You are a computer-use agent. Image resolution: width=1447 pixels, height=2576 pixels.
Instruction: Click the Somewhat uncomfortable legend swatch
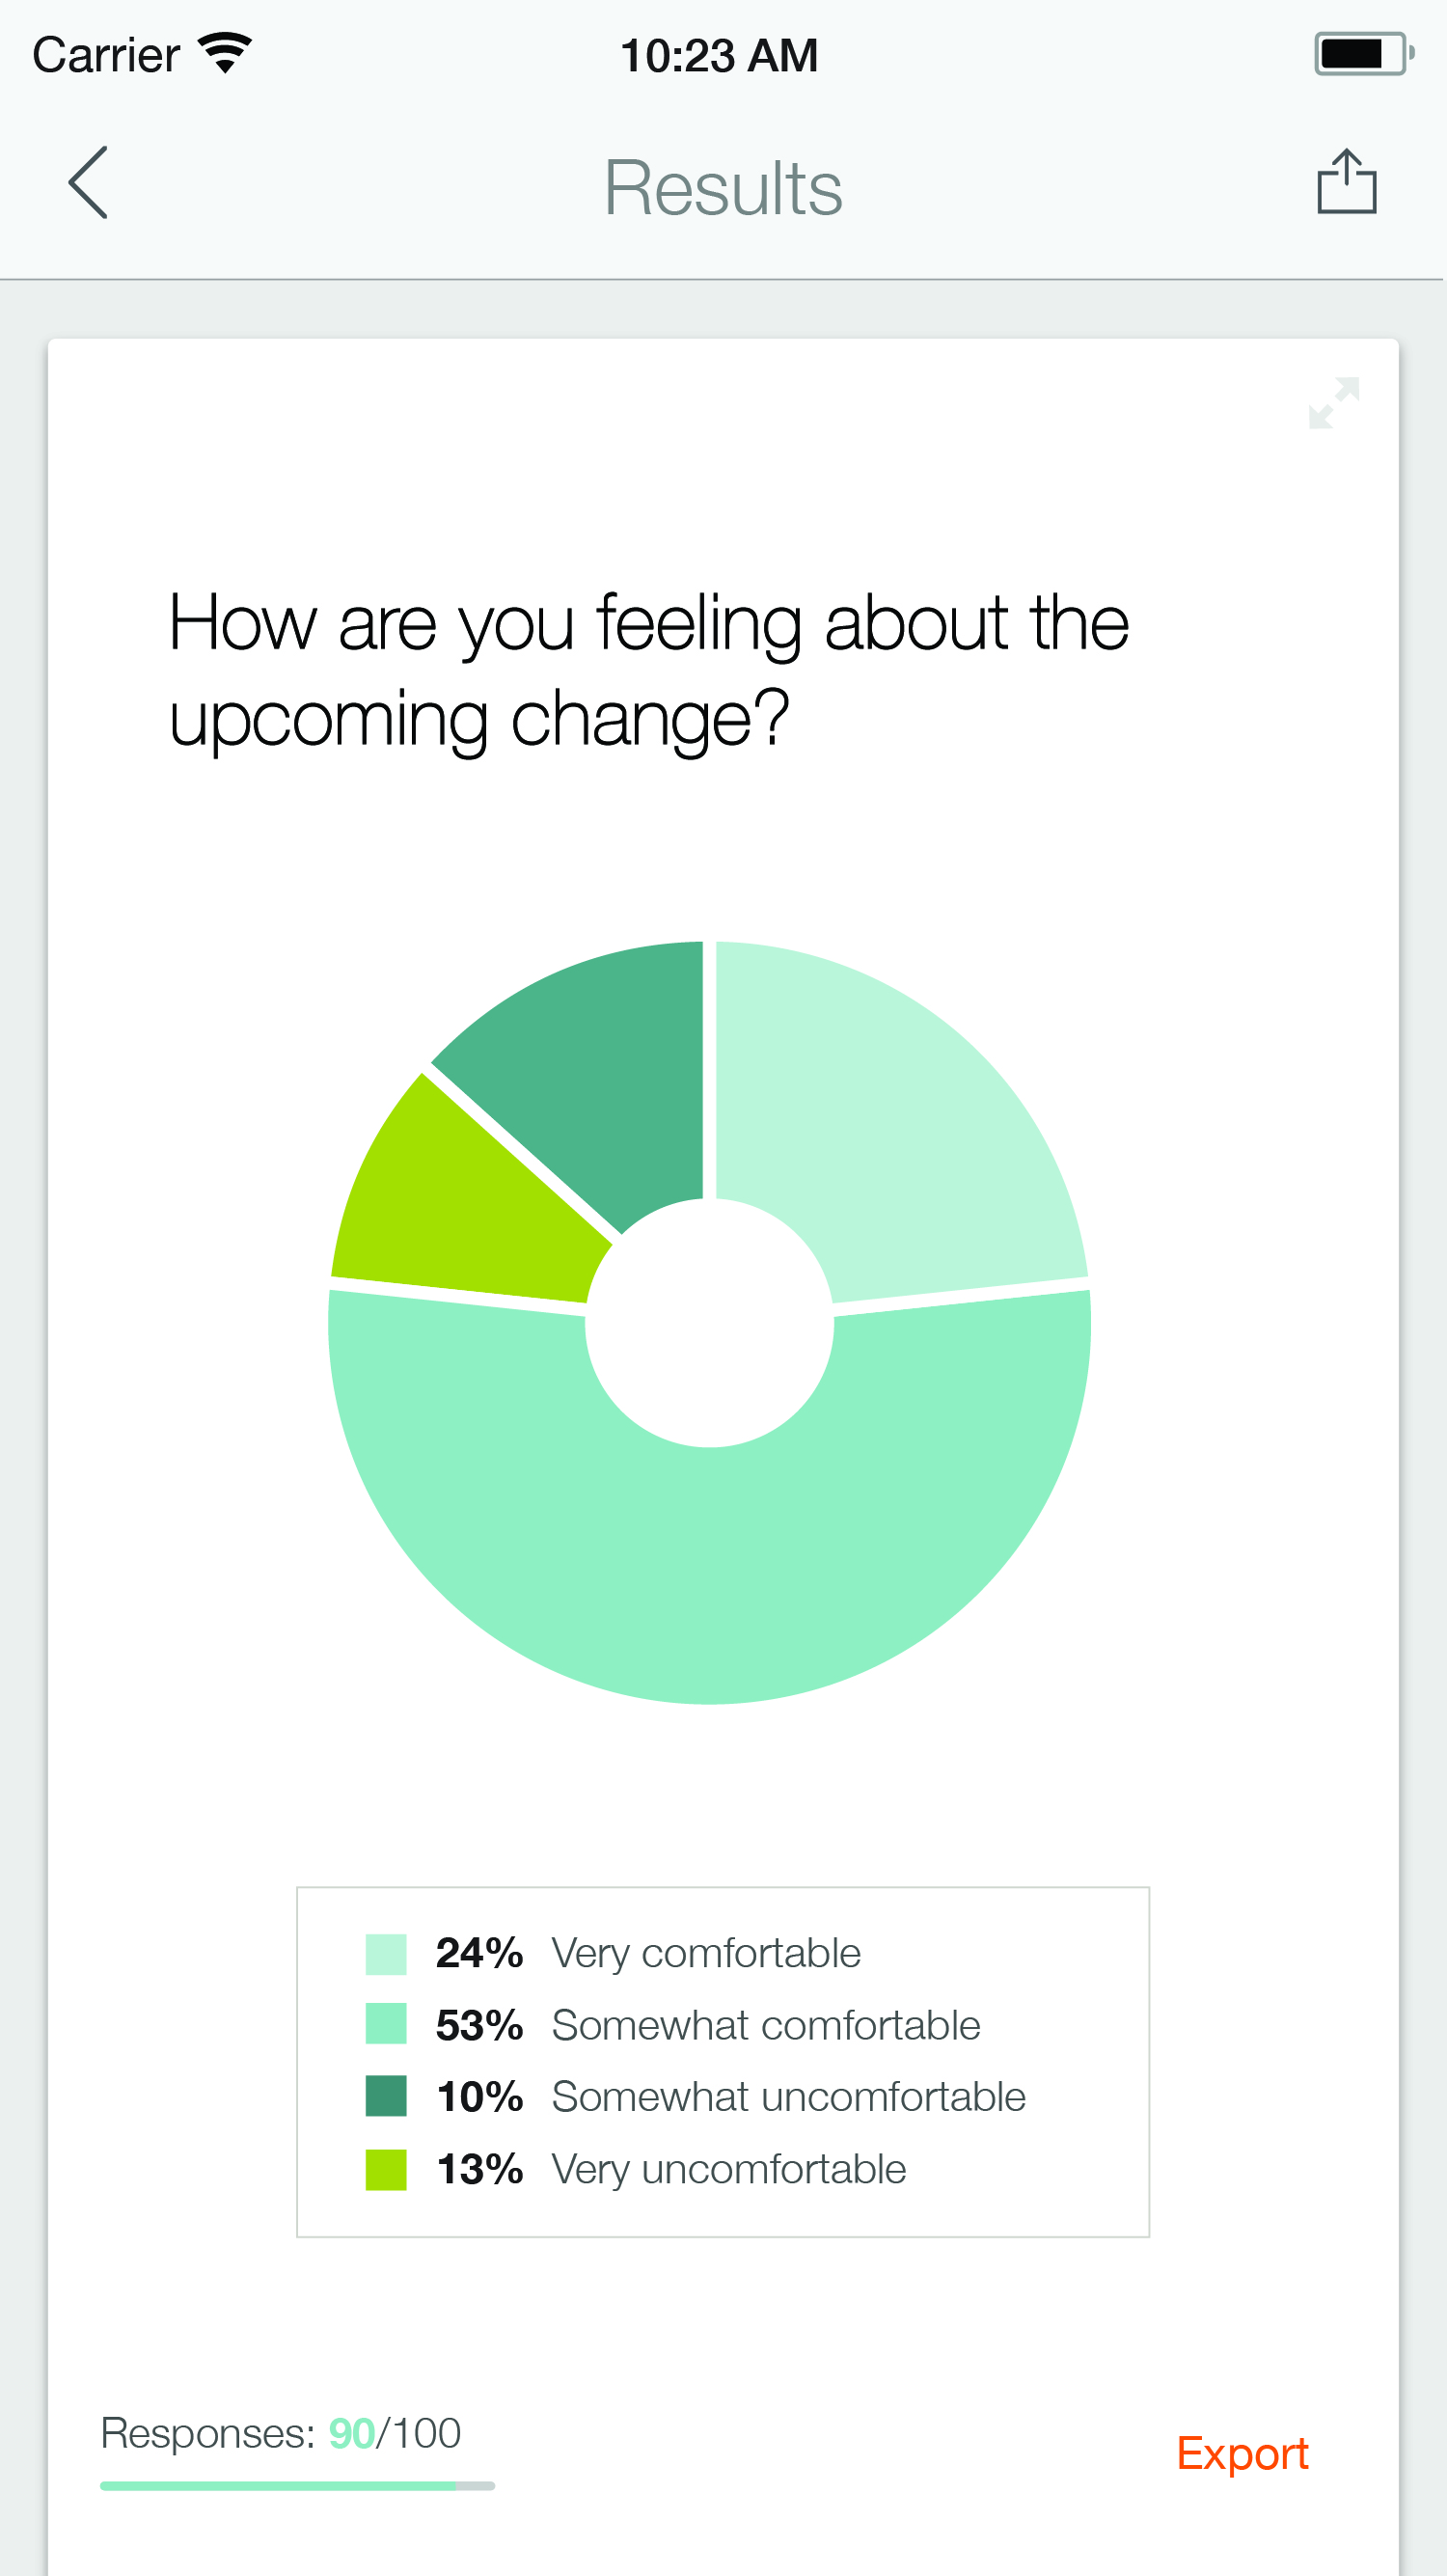386,2096
